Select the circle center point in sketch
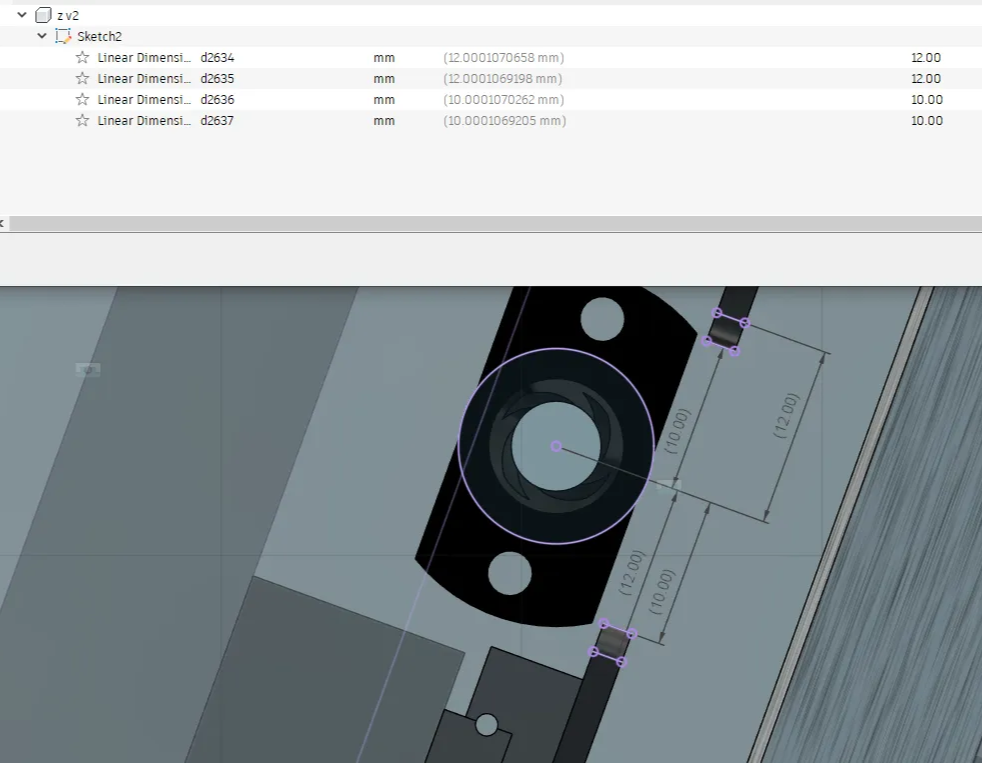The image size is (982, 763). click(x=556, y=446)
